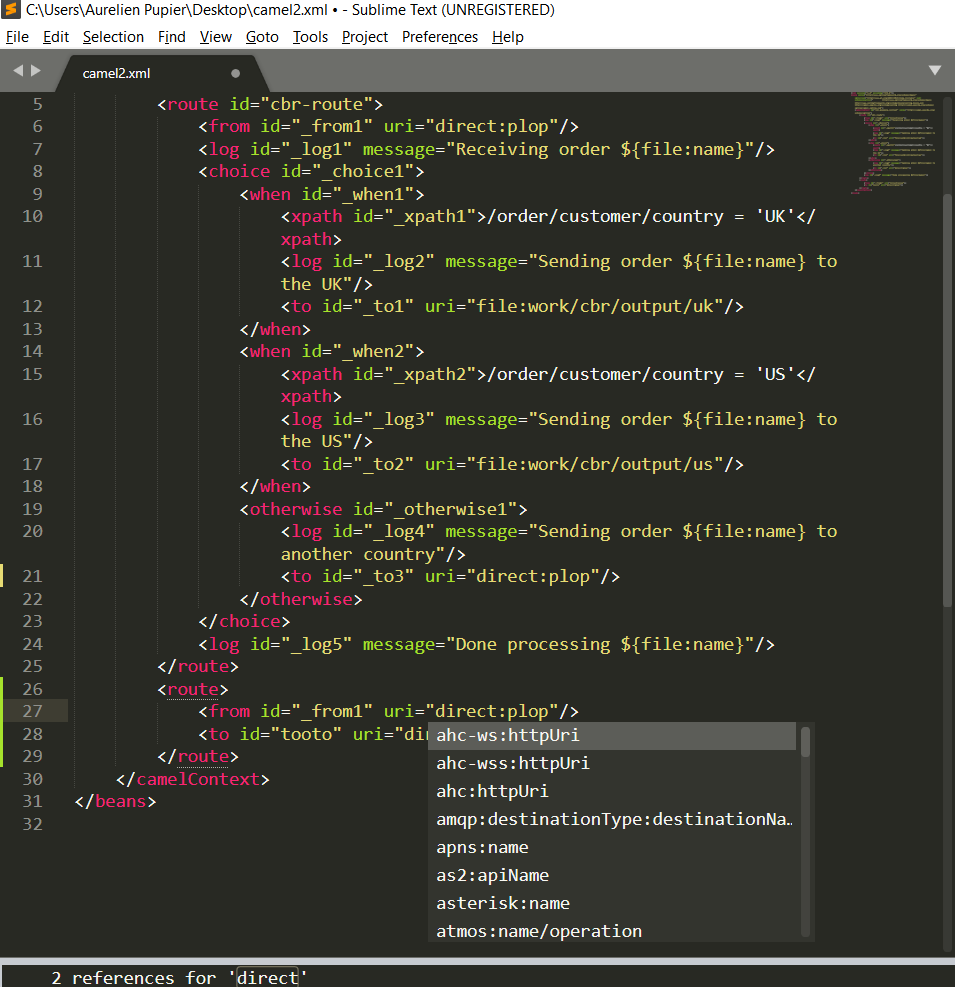Open the File menu
The width and height of the screenshot is (955, 987).
tap(17, 37)
